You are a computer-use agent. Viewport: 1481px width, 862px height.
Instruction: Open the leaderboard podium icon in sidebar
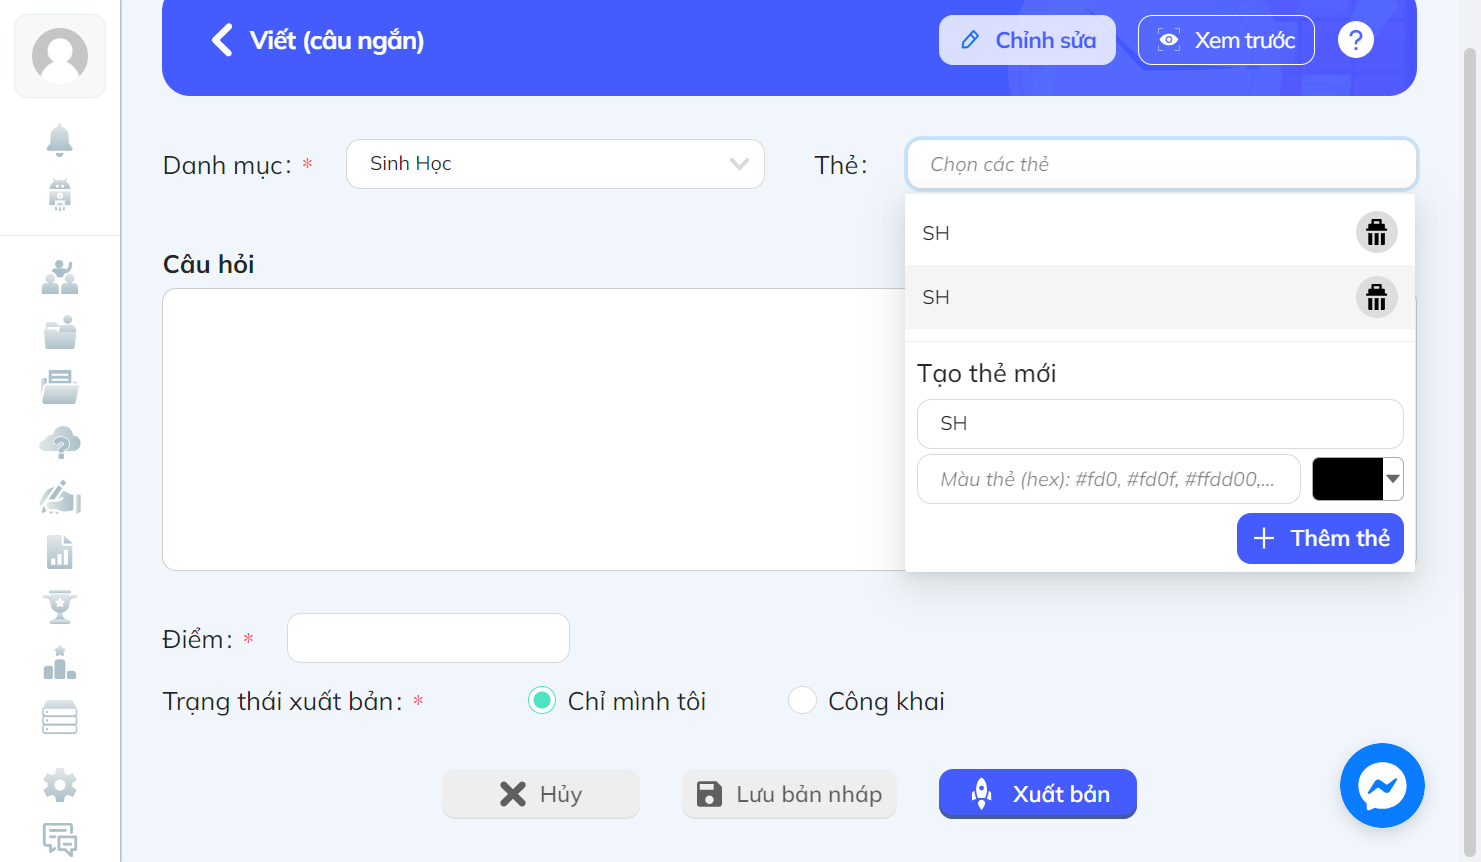[60, 662]
